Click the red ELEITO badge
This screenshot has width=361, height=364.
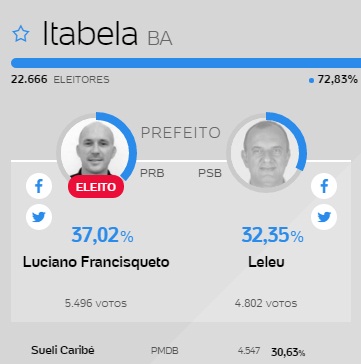click(x=96, y=187)
